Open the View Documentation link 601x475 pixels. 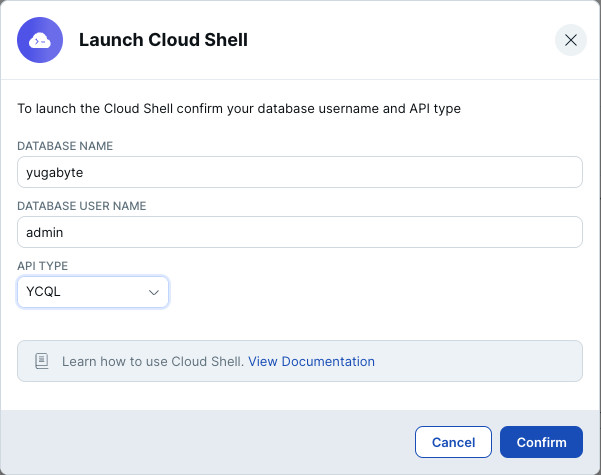pos(311,362)
